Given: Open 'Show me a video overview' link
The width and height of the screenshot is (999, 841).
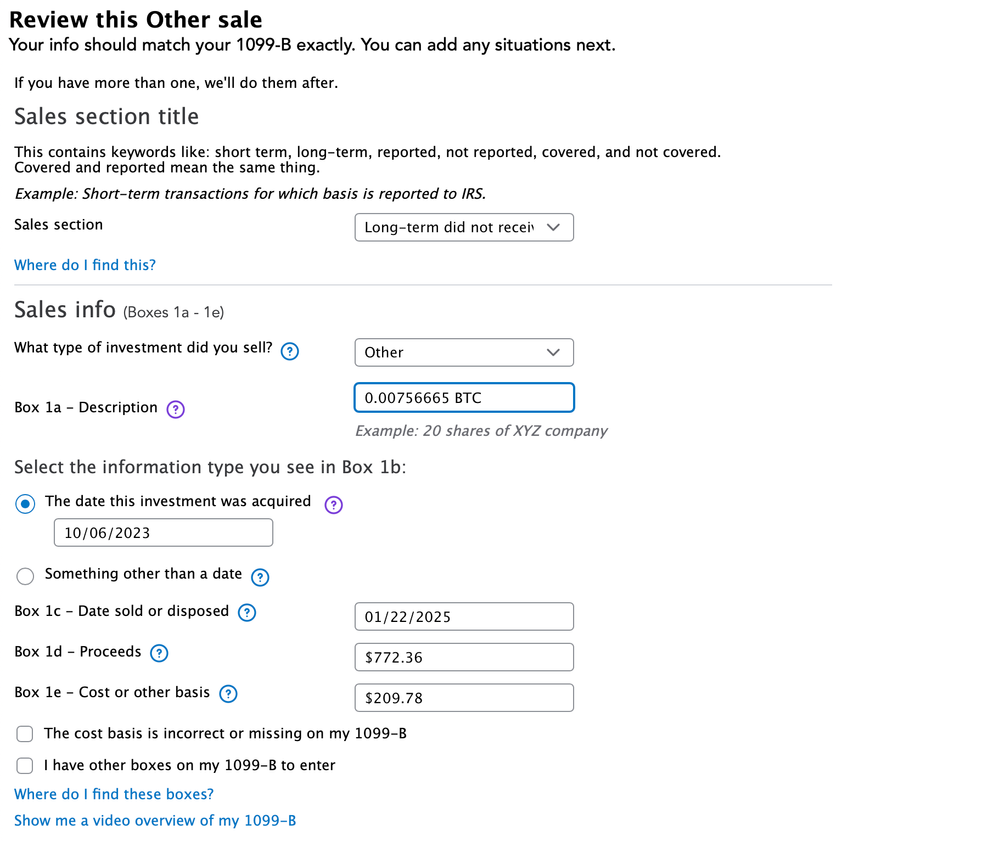Looking at the screenshot, I should coord(155,821).
